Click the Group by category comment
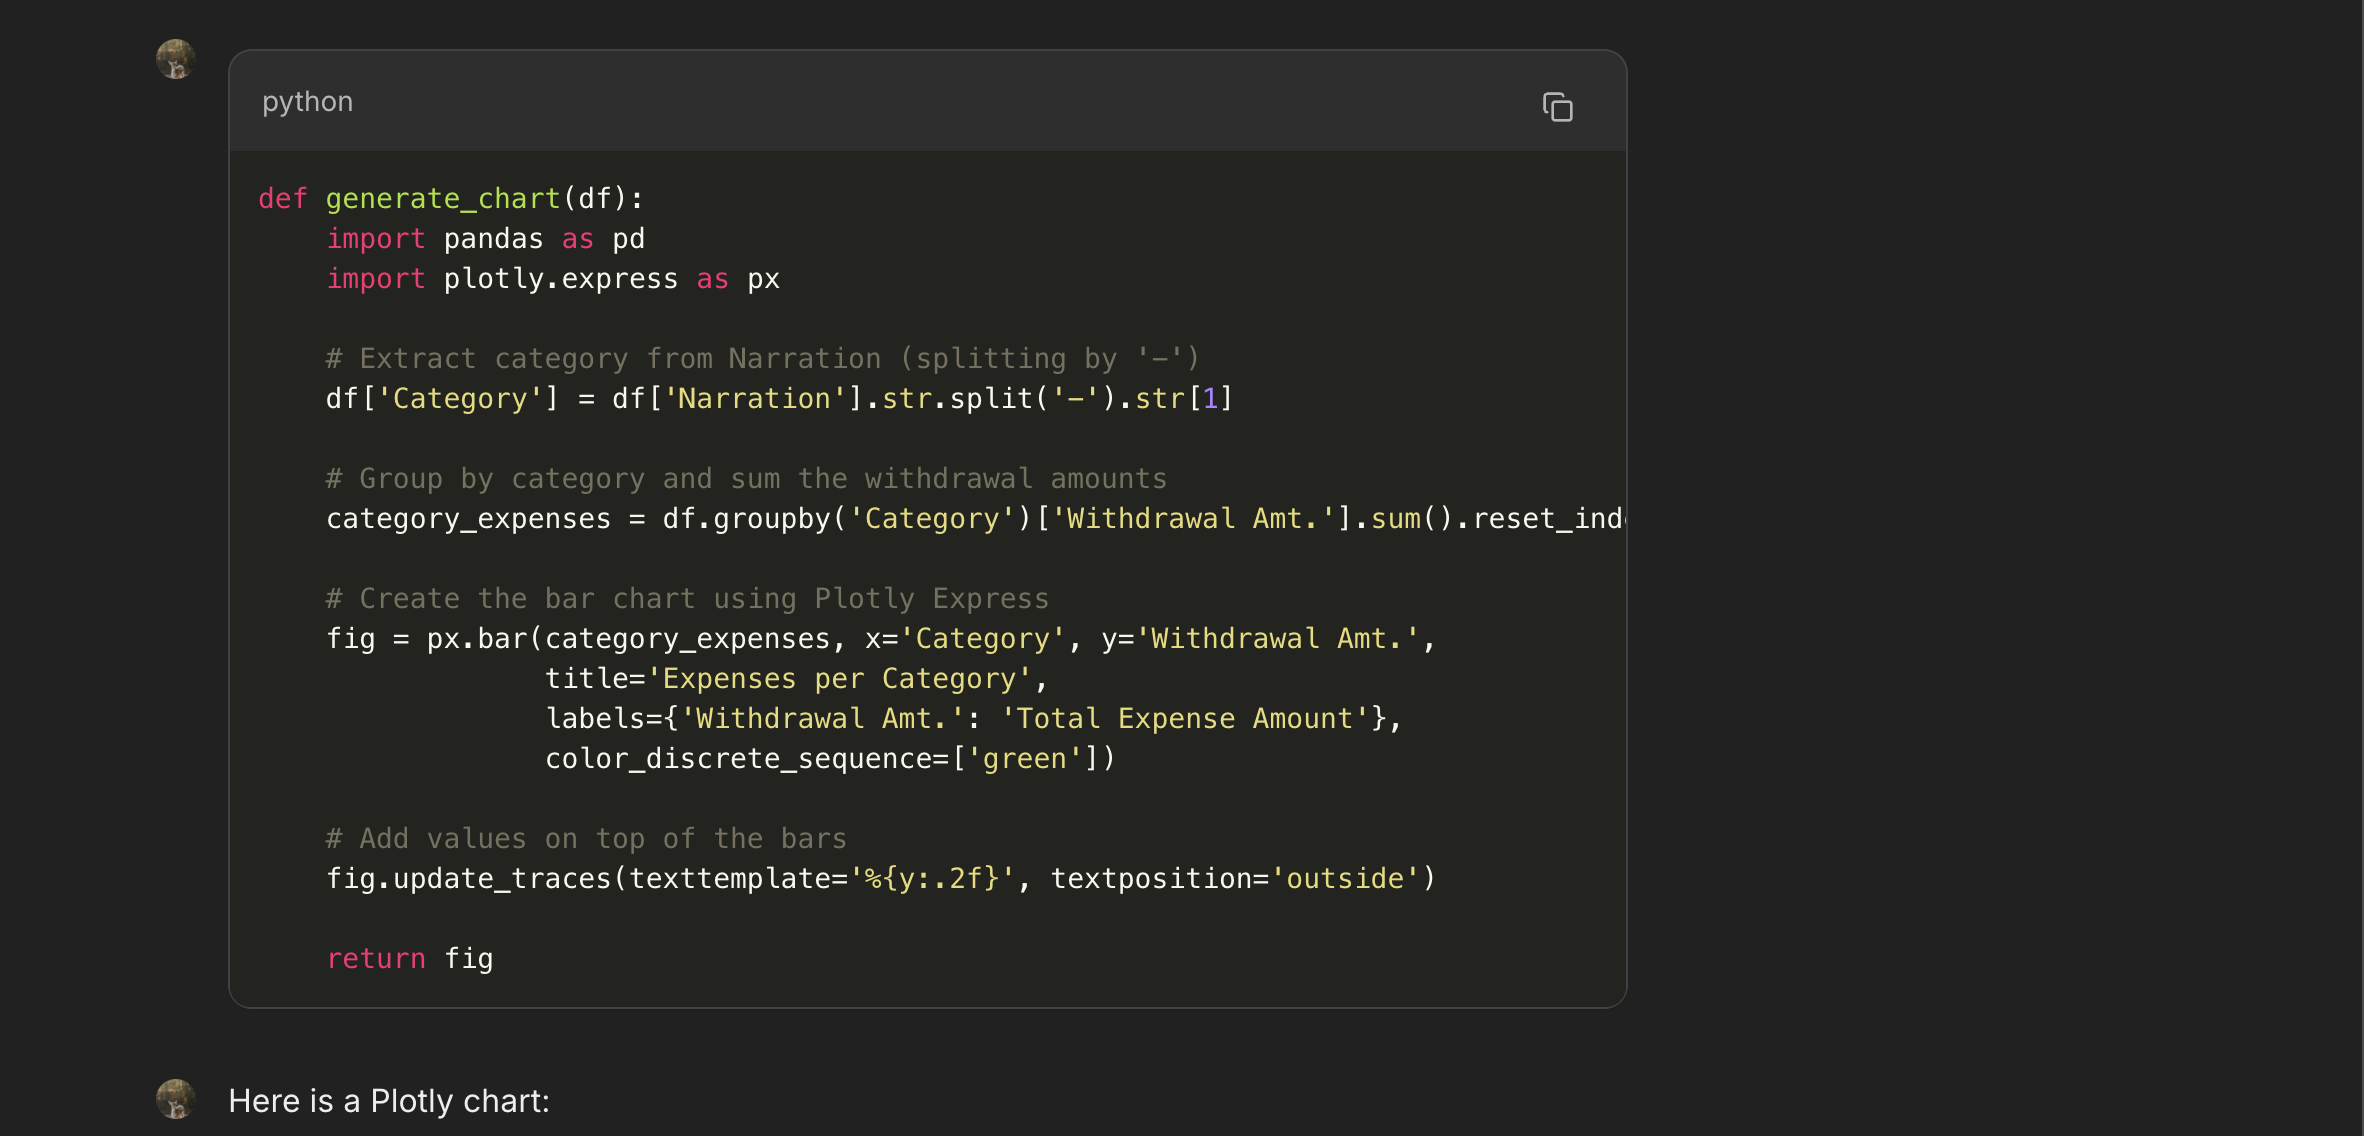 point(746,478)
